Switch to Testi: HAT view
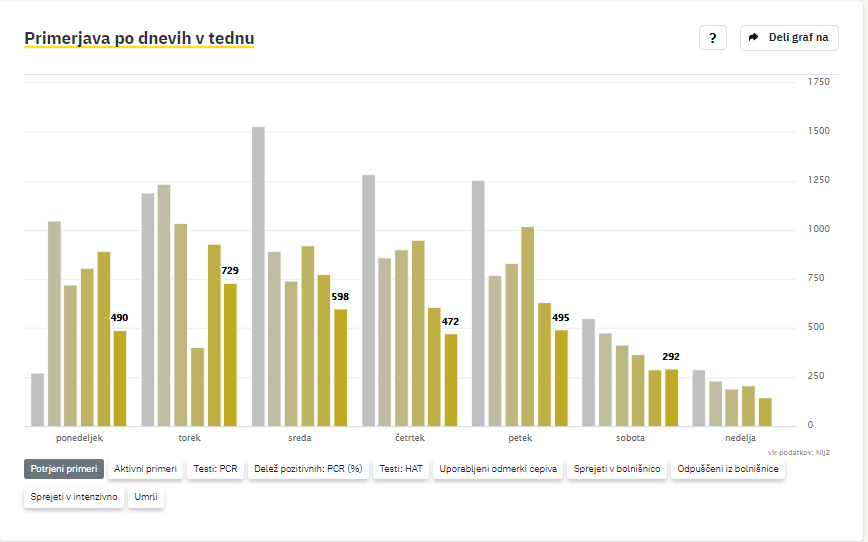 coord(401,468)
